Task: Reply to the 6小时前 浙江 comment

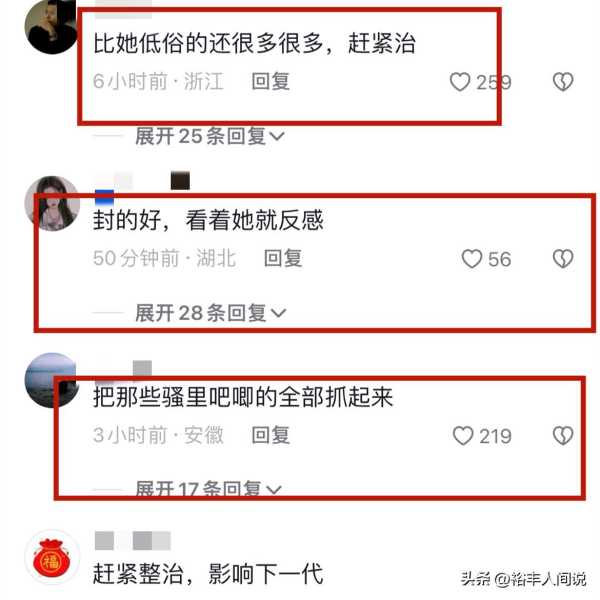Action: point(271,82)
